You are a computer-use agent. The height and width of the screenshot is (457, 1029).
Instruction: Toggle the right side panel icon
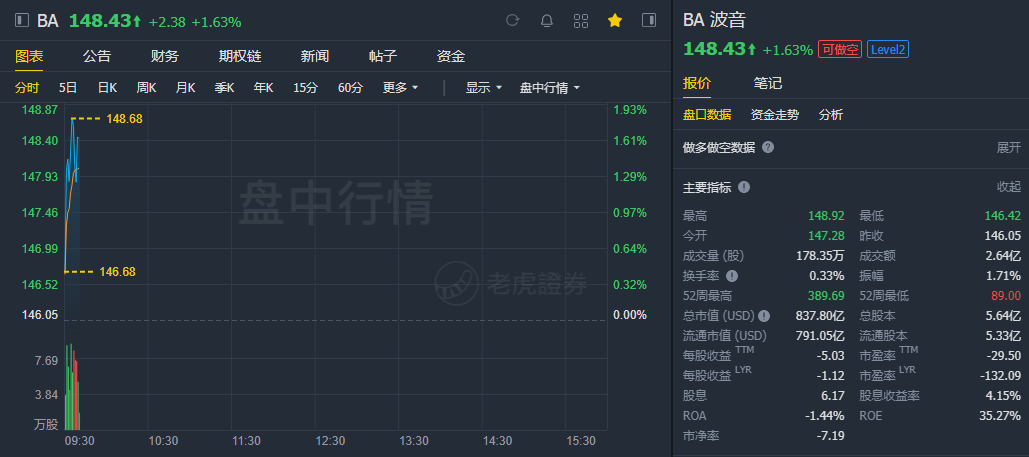click(x=649, y=20)
